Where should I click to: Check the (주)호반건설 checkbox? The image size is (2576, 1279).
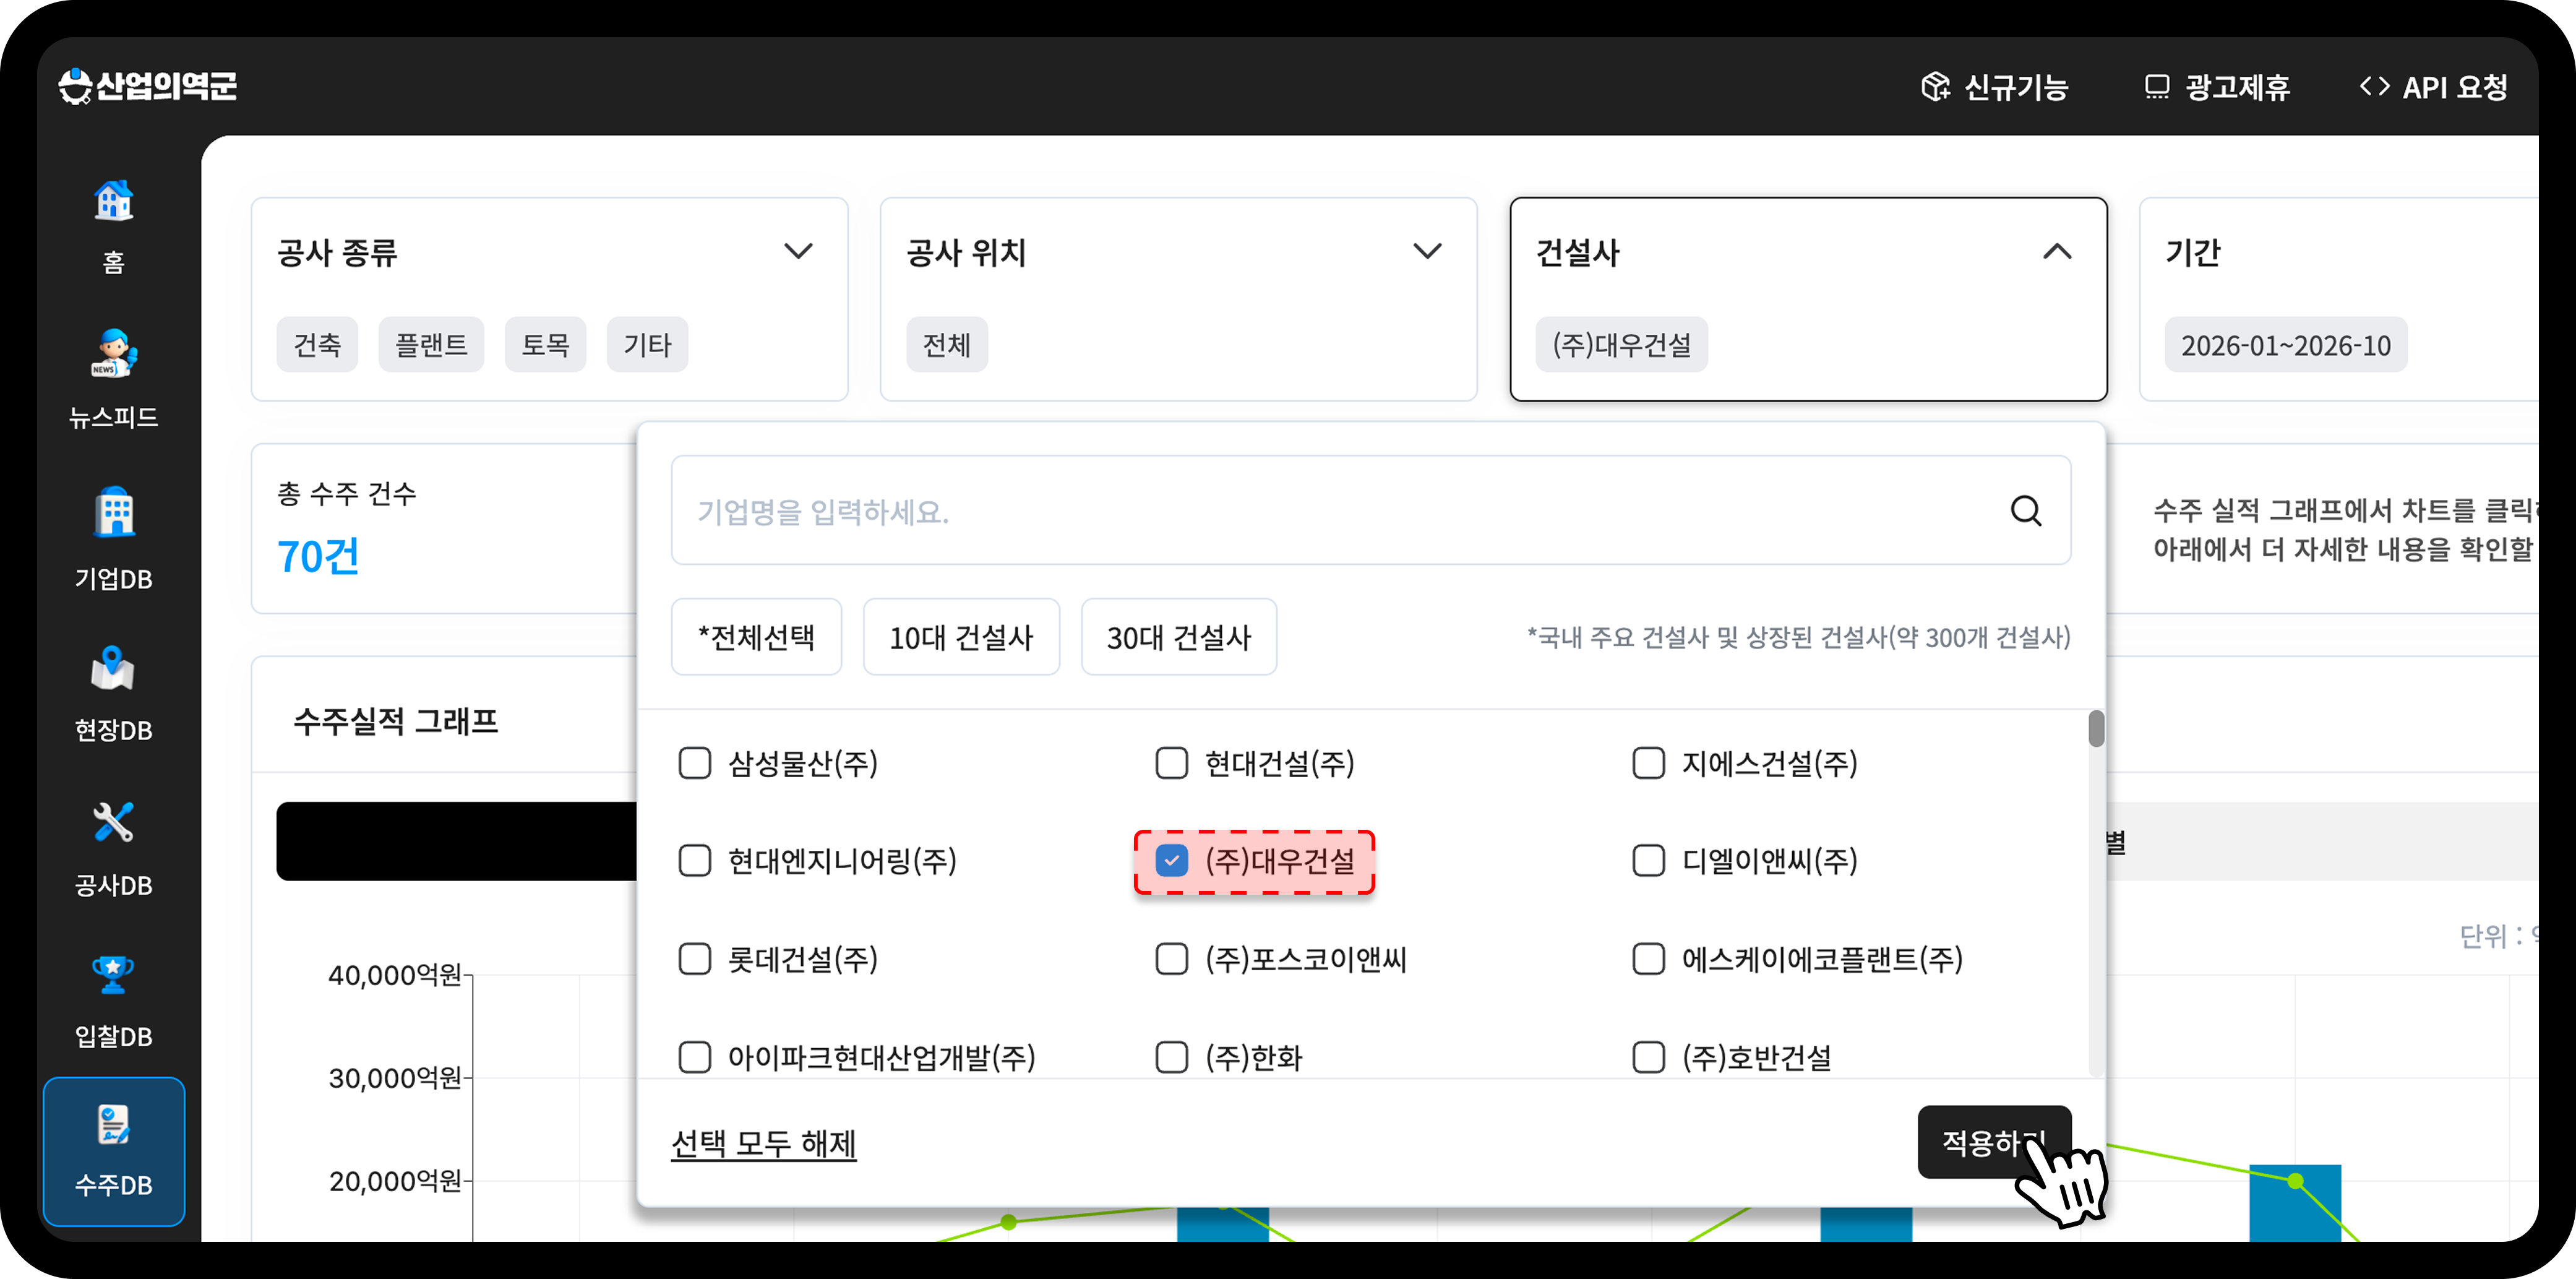coord(1648,1057)
